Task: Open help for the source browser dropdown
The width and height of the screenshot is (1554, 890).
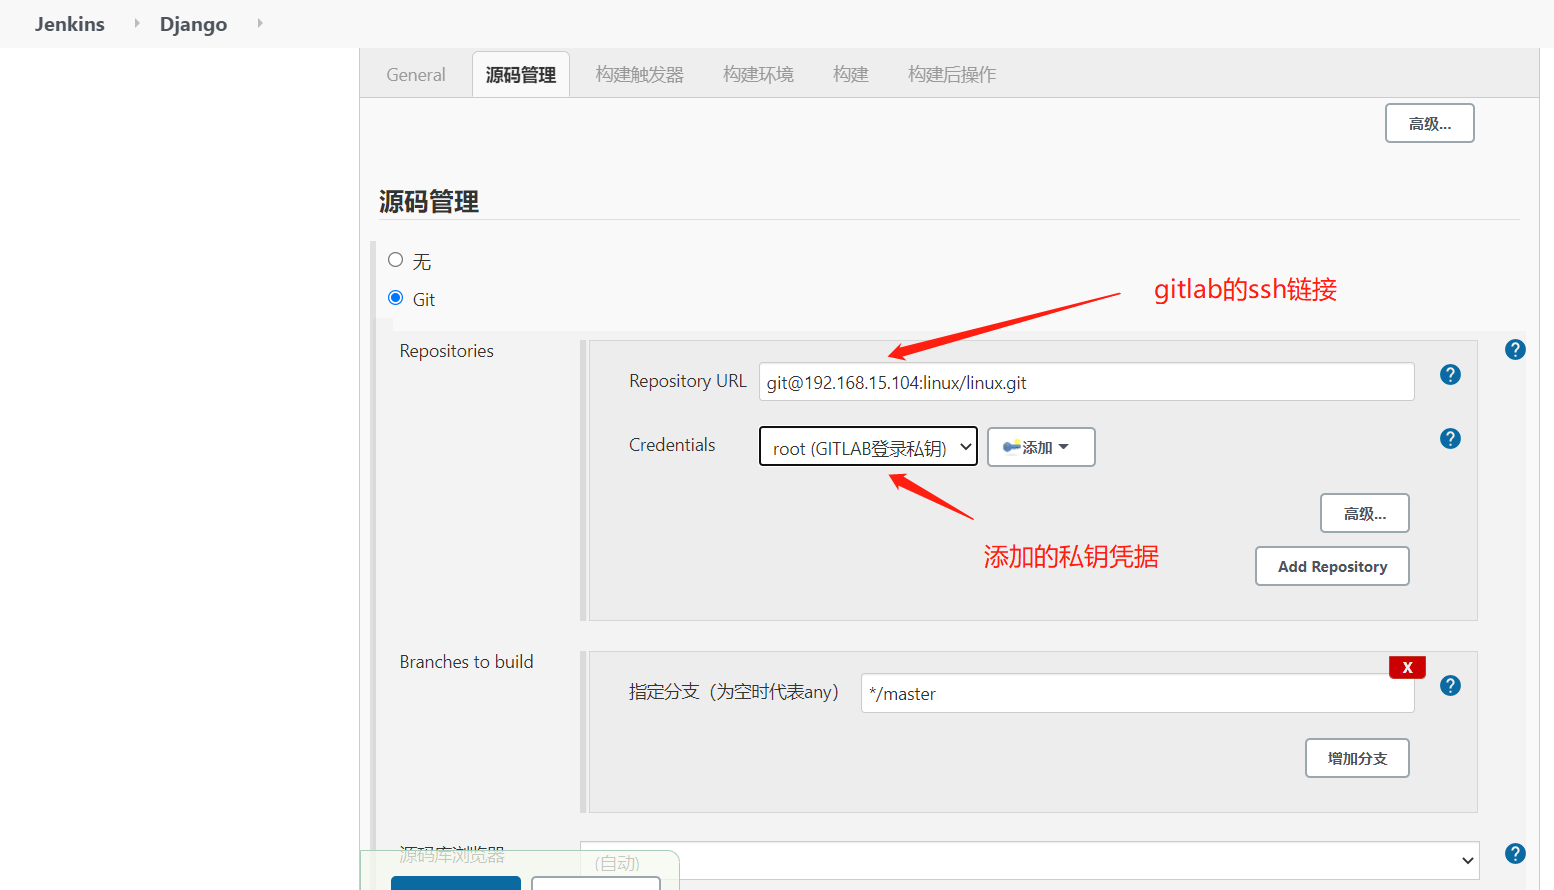Action: tap(1515, 853)
